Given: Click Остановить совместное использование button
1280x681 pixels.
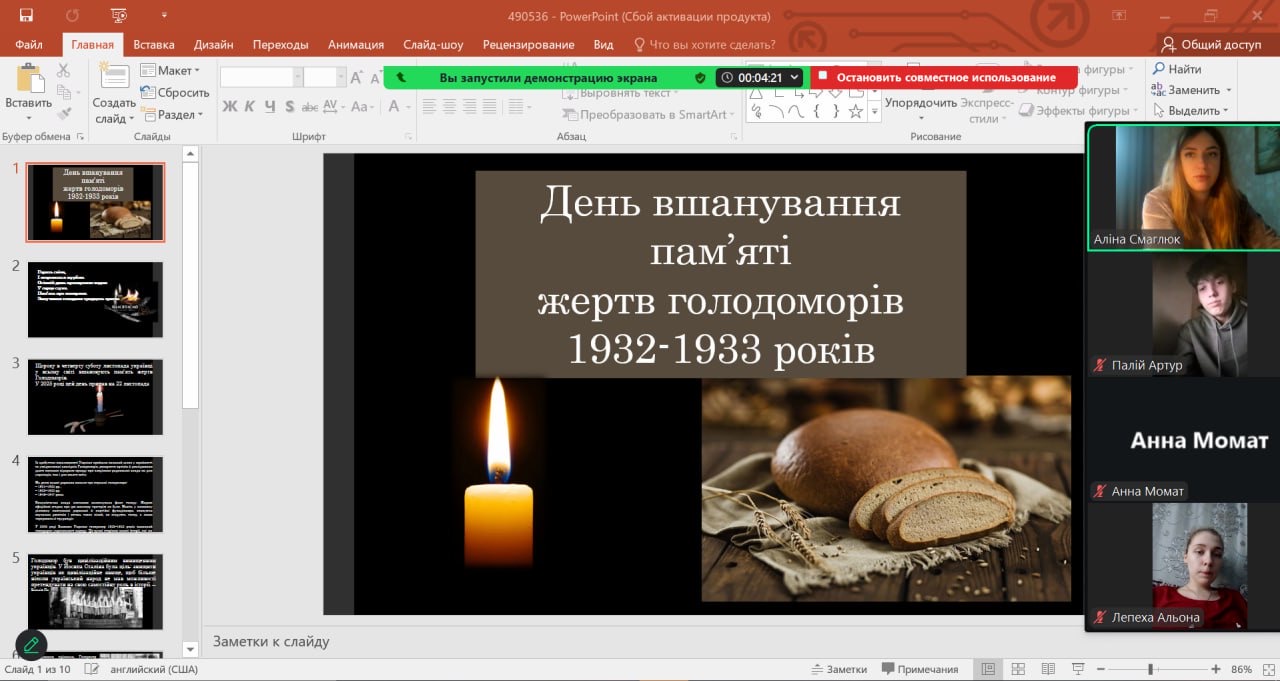Looking at the screenshot, I should pos(944,77).
